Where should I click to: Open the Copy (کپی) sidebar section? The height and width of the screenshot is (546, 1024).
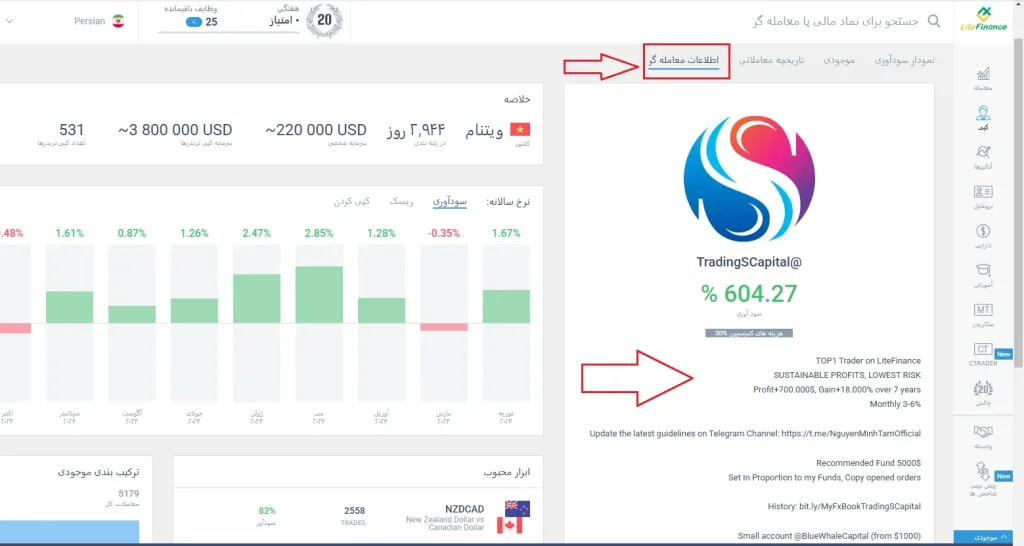pyautogui.click(x=982, y=117)
